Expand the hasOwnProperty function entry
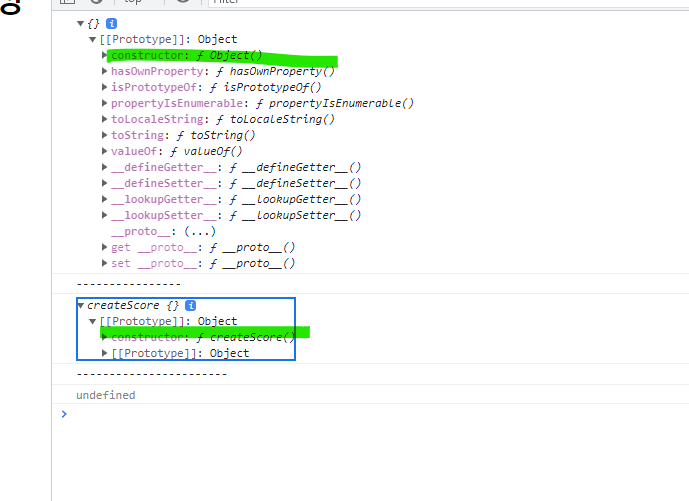The height and width of the screenshot is (501, 689). tap(104, 71)
